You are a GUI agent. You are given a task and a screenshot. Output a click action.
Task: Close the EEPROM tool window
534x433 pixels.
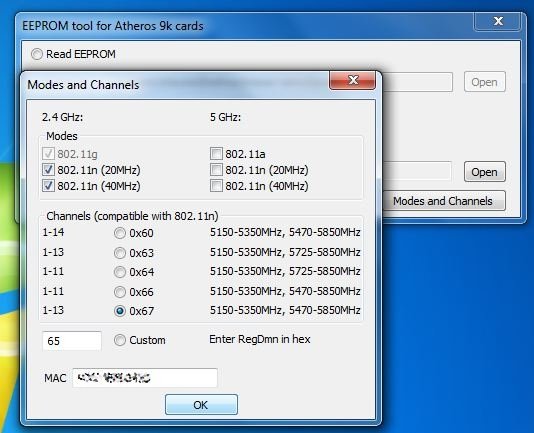(498, 21)
